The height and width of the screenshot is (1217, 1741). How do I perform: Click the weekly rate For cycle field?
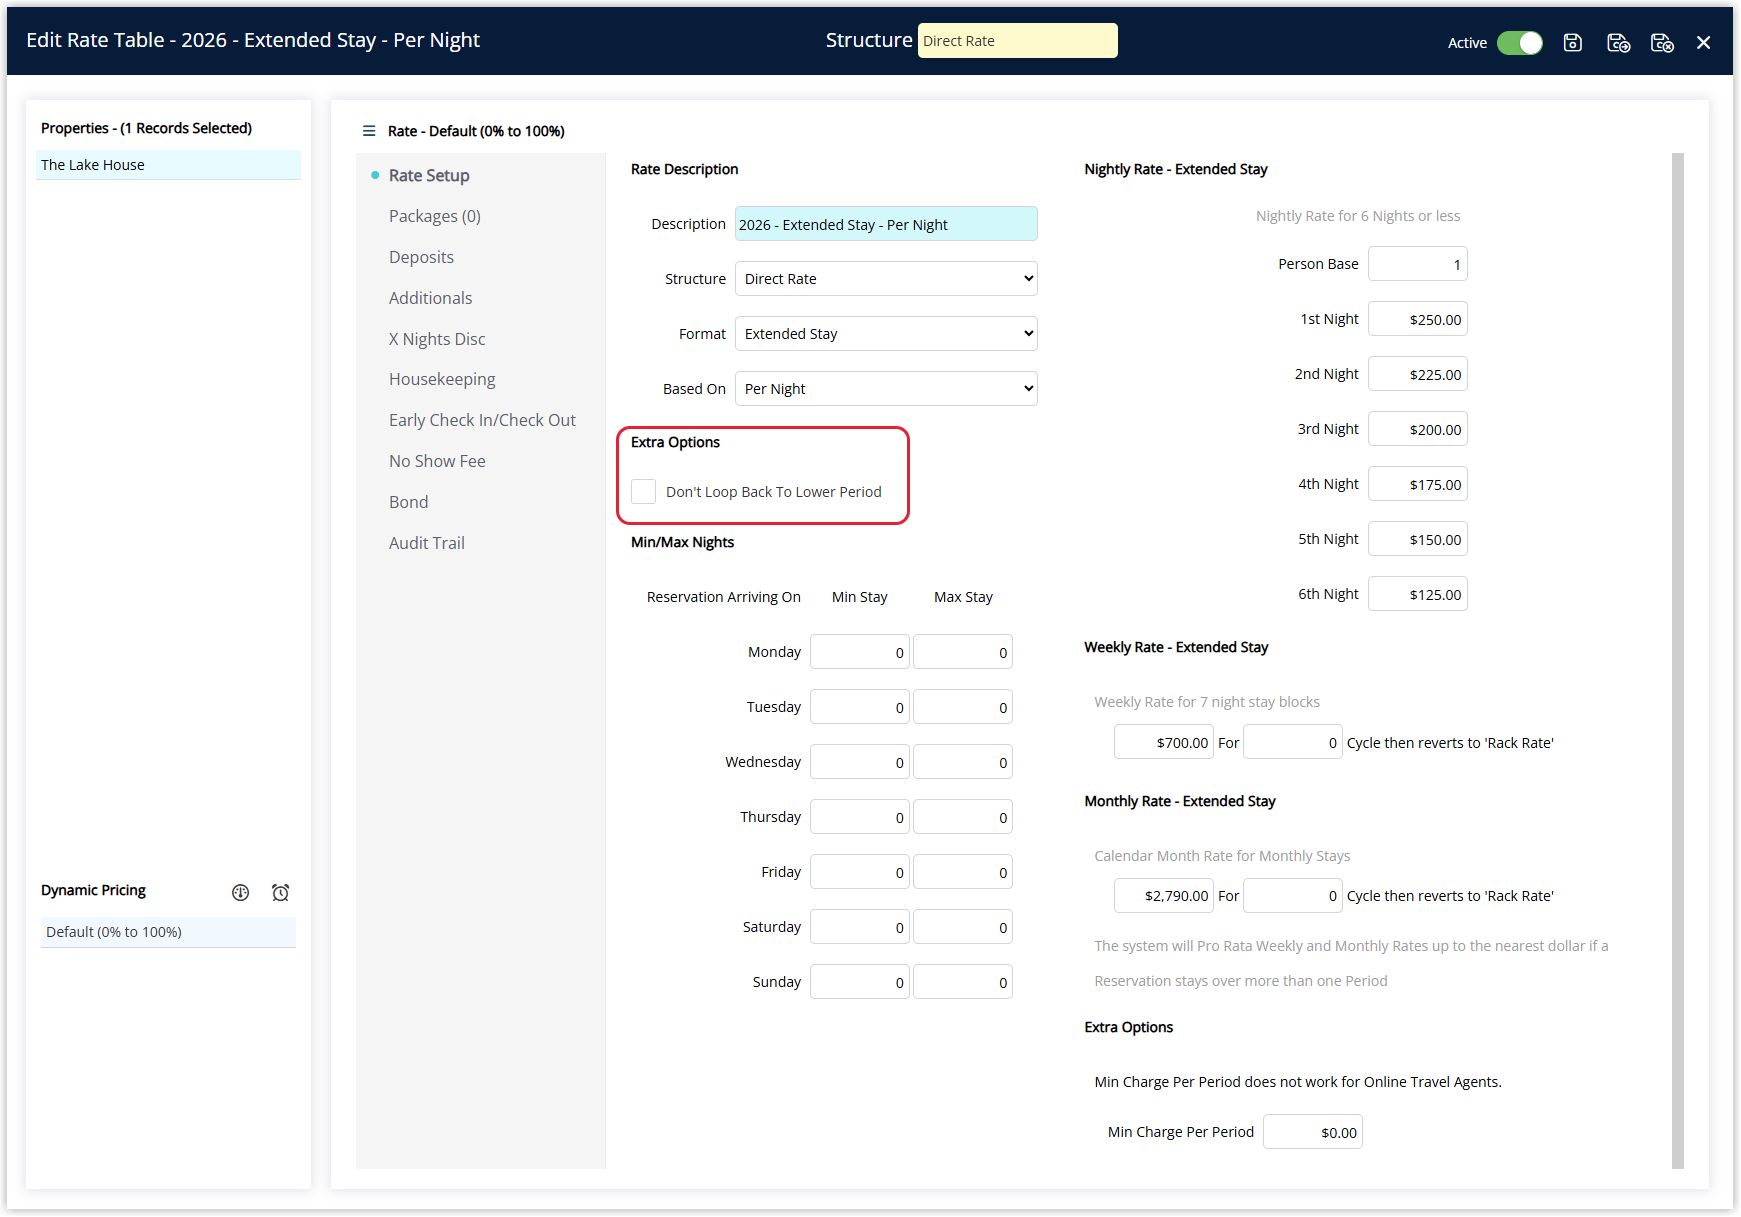click(x=1293, y=742)
